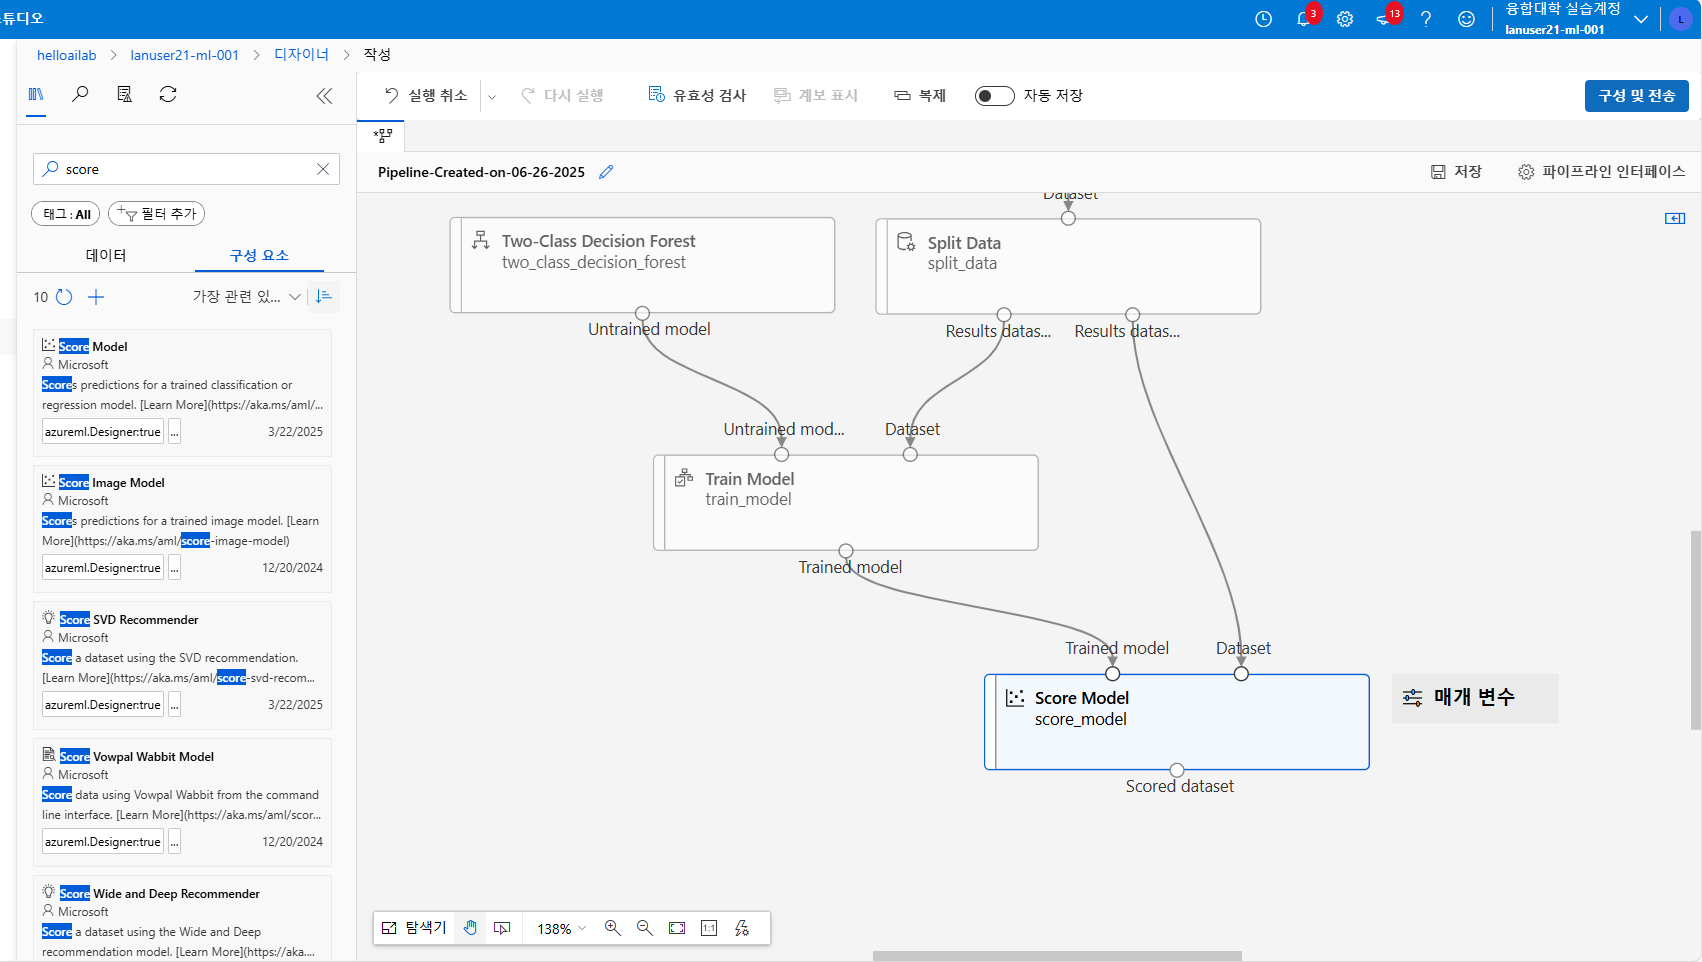Viewport: 1702px width, 962px height.
Task: Open the 실행 취소 dropdown arrow
Action: 492,95
